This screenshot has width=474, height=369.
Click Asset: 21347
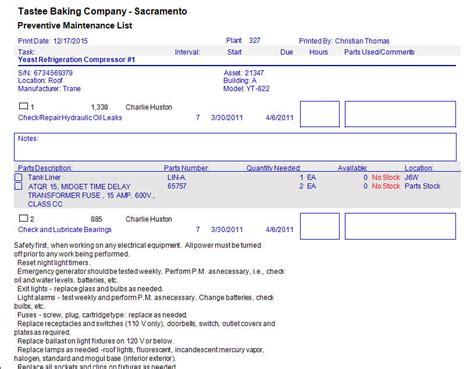[244, 73]
